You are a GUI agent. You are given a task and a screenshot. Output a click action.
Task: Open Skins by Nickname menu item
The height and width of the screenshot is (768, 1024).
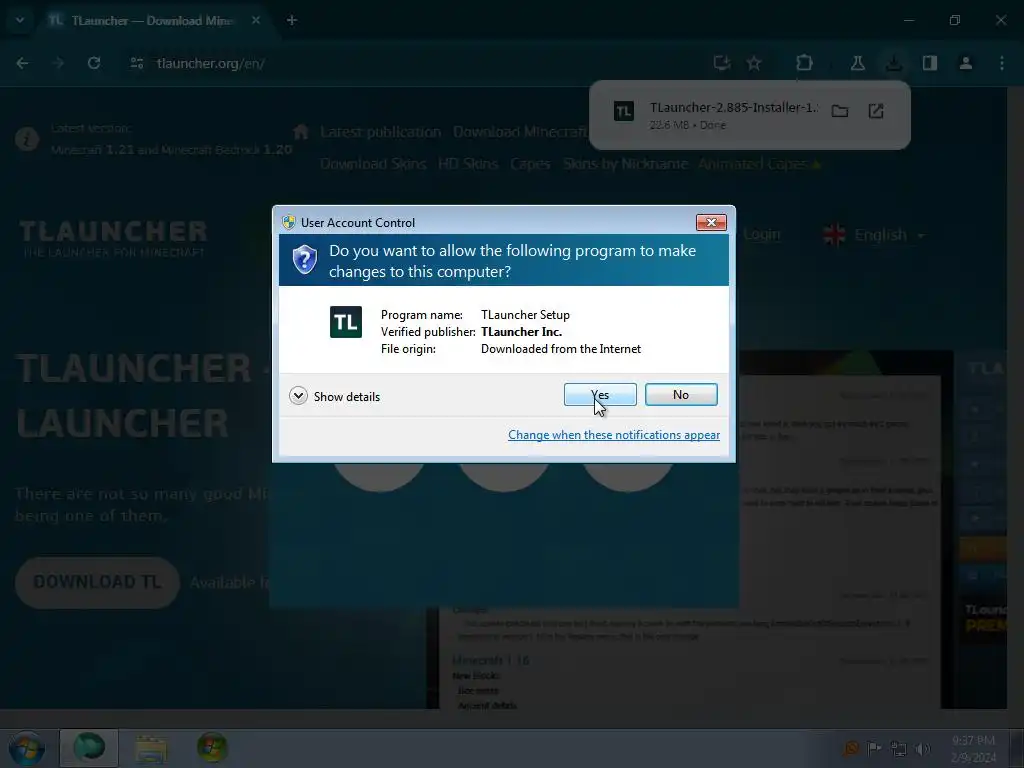626,164
